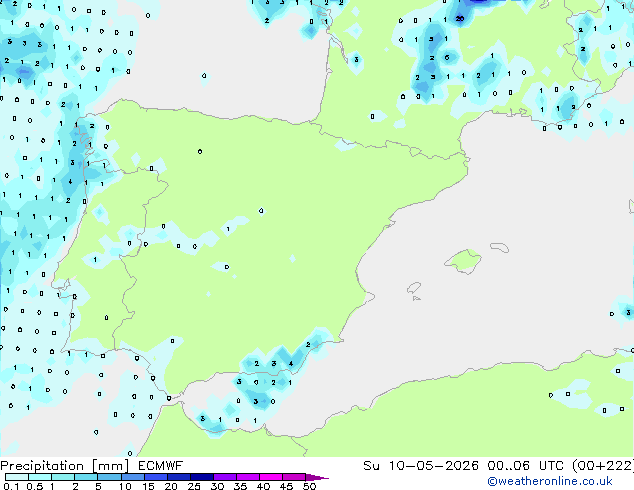The height and width of the screenshot is (490, 634).
Task: Click the date 'Su 10-05-2026'
Action: pyautogui.click(x=421, y=466)
